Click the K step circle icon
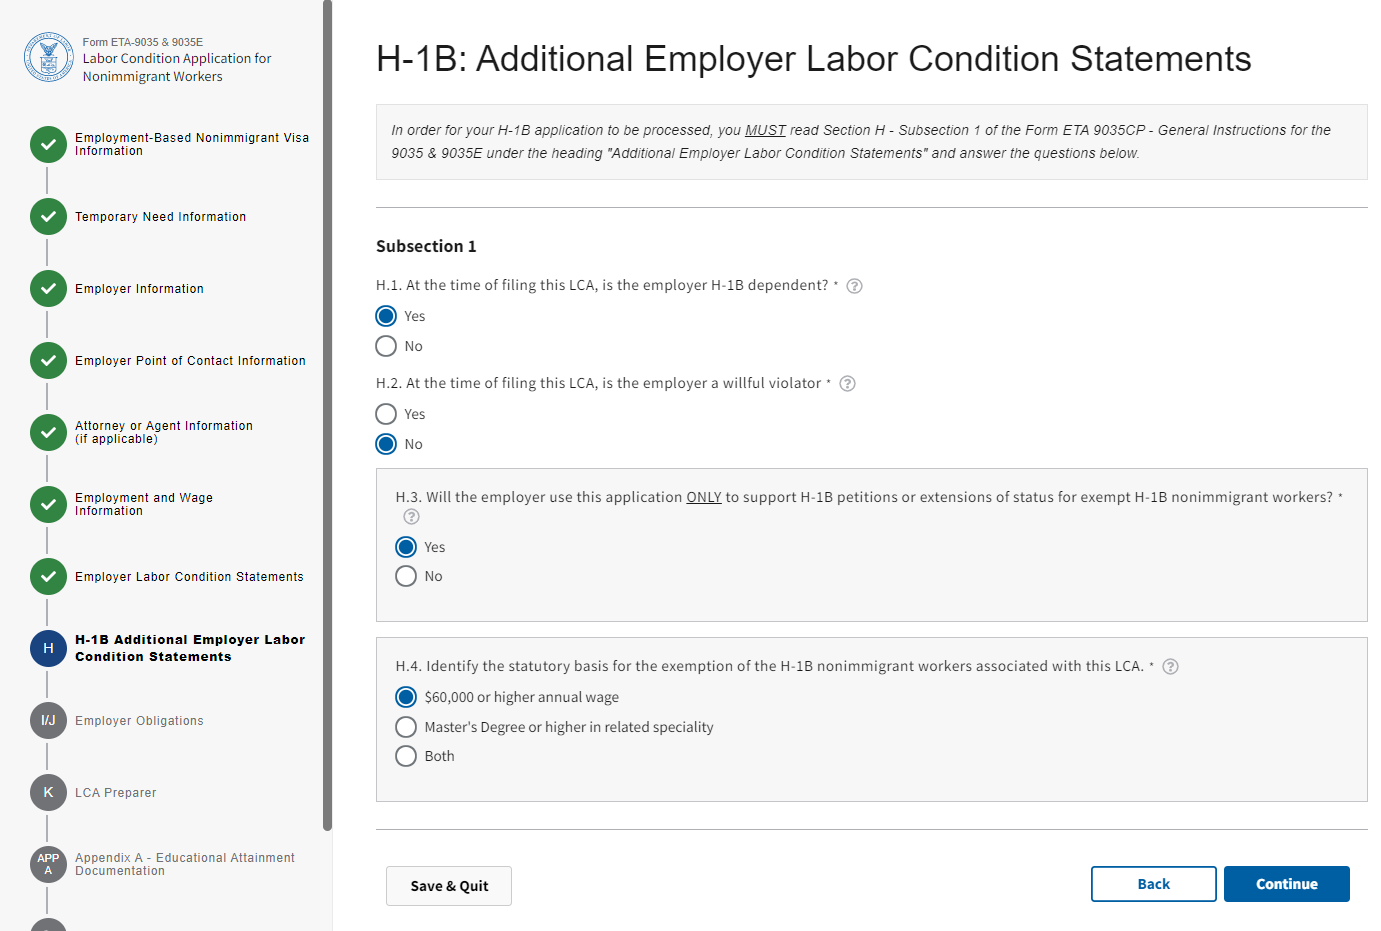This screenshot has width=1381, height=931. pos(48,792)
